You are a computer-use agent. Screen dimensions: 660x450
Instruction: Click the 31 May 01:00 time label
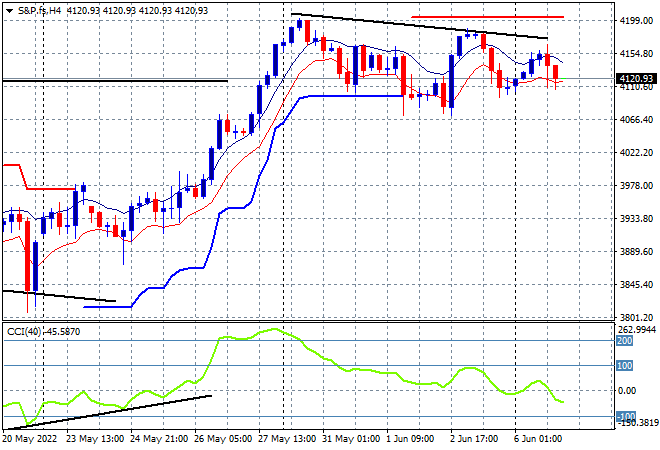(x=351, y=439)
